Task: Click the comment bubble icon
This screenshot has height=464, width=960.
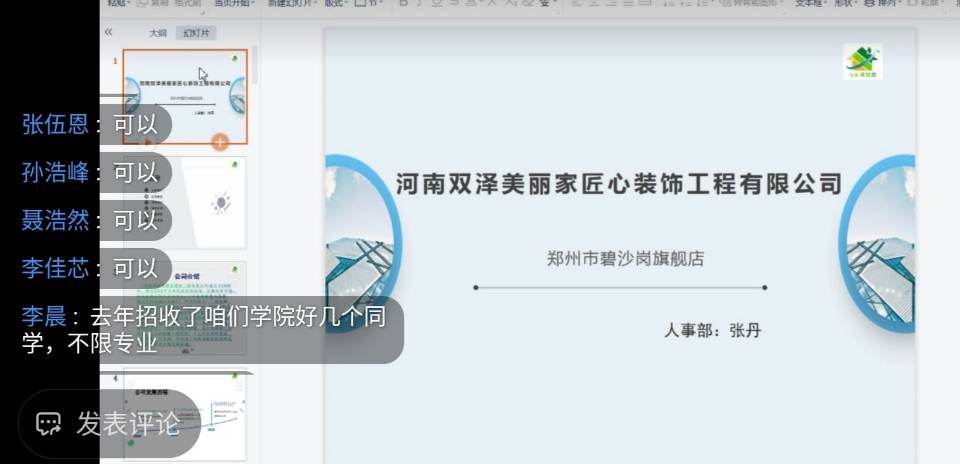Action: coord(48,423)
